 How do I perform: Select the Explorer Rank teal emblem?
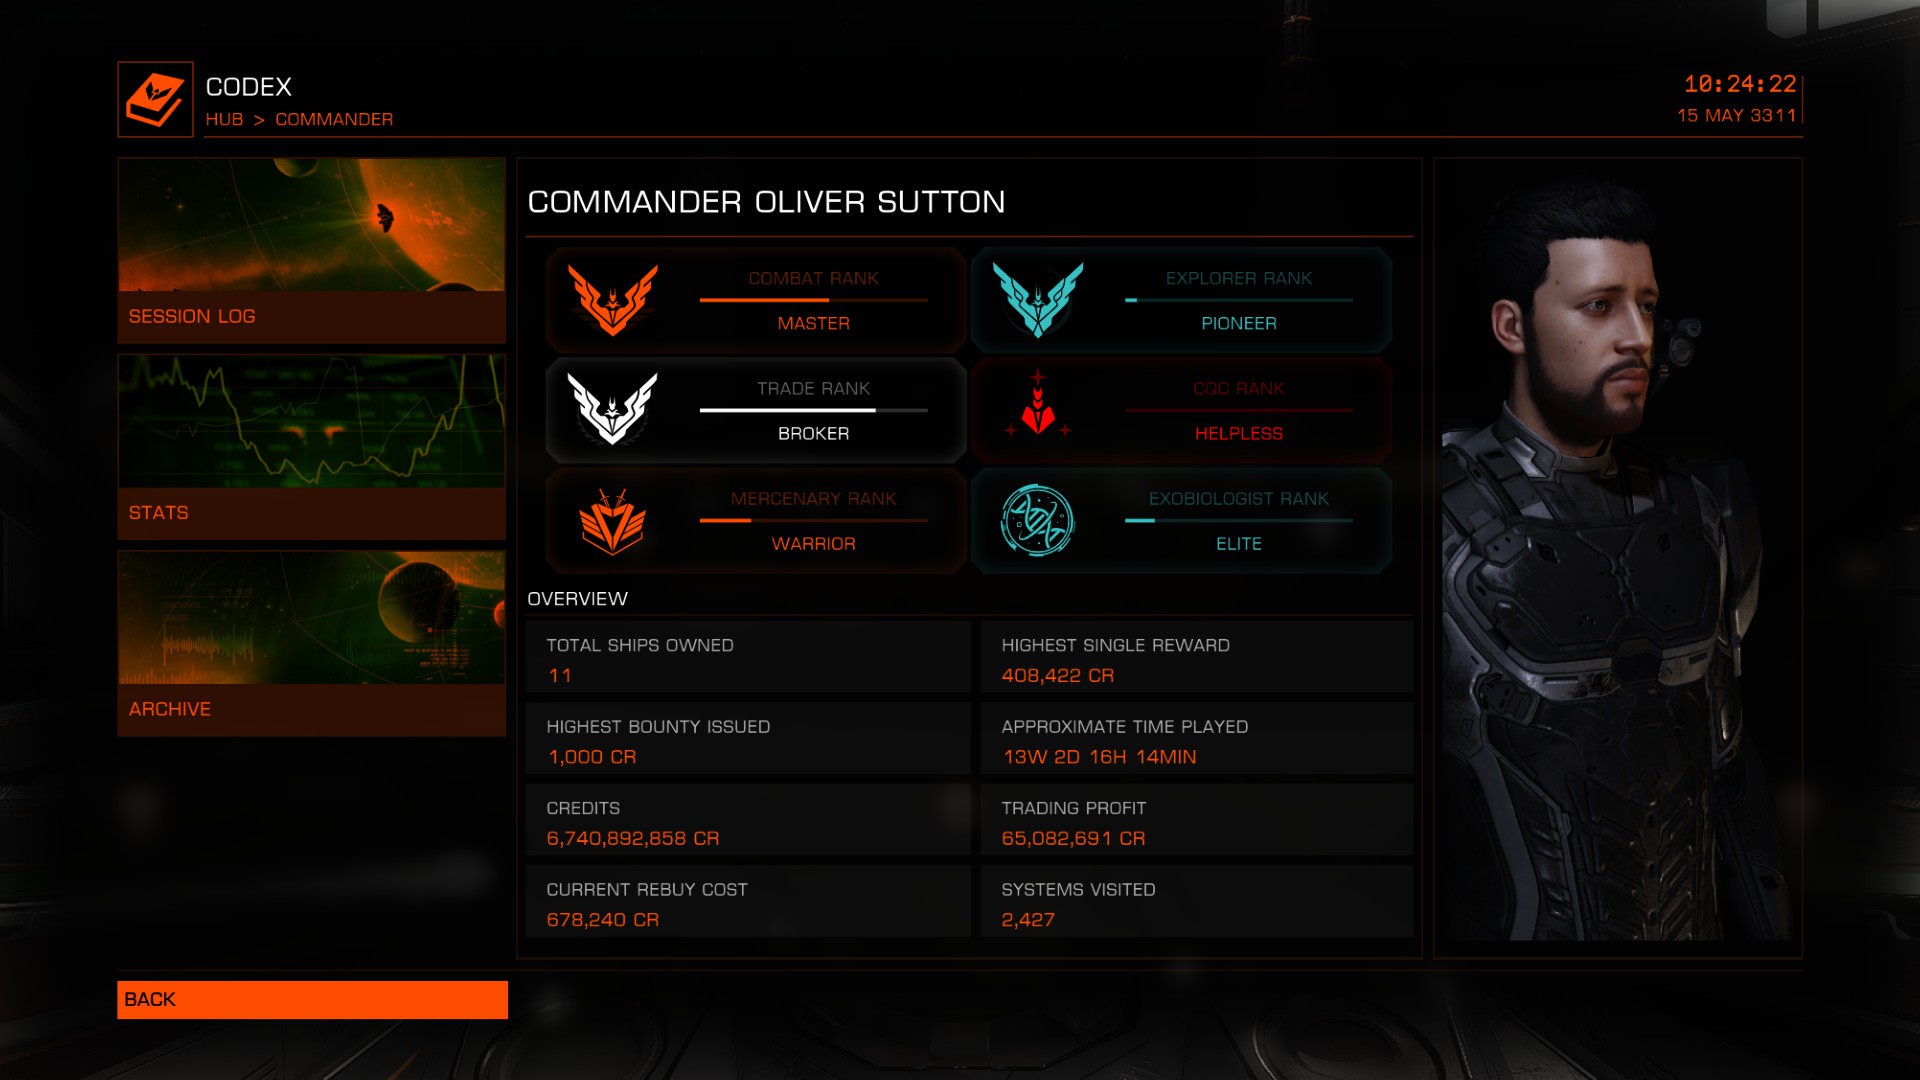click(x=1038, y=300)
